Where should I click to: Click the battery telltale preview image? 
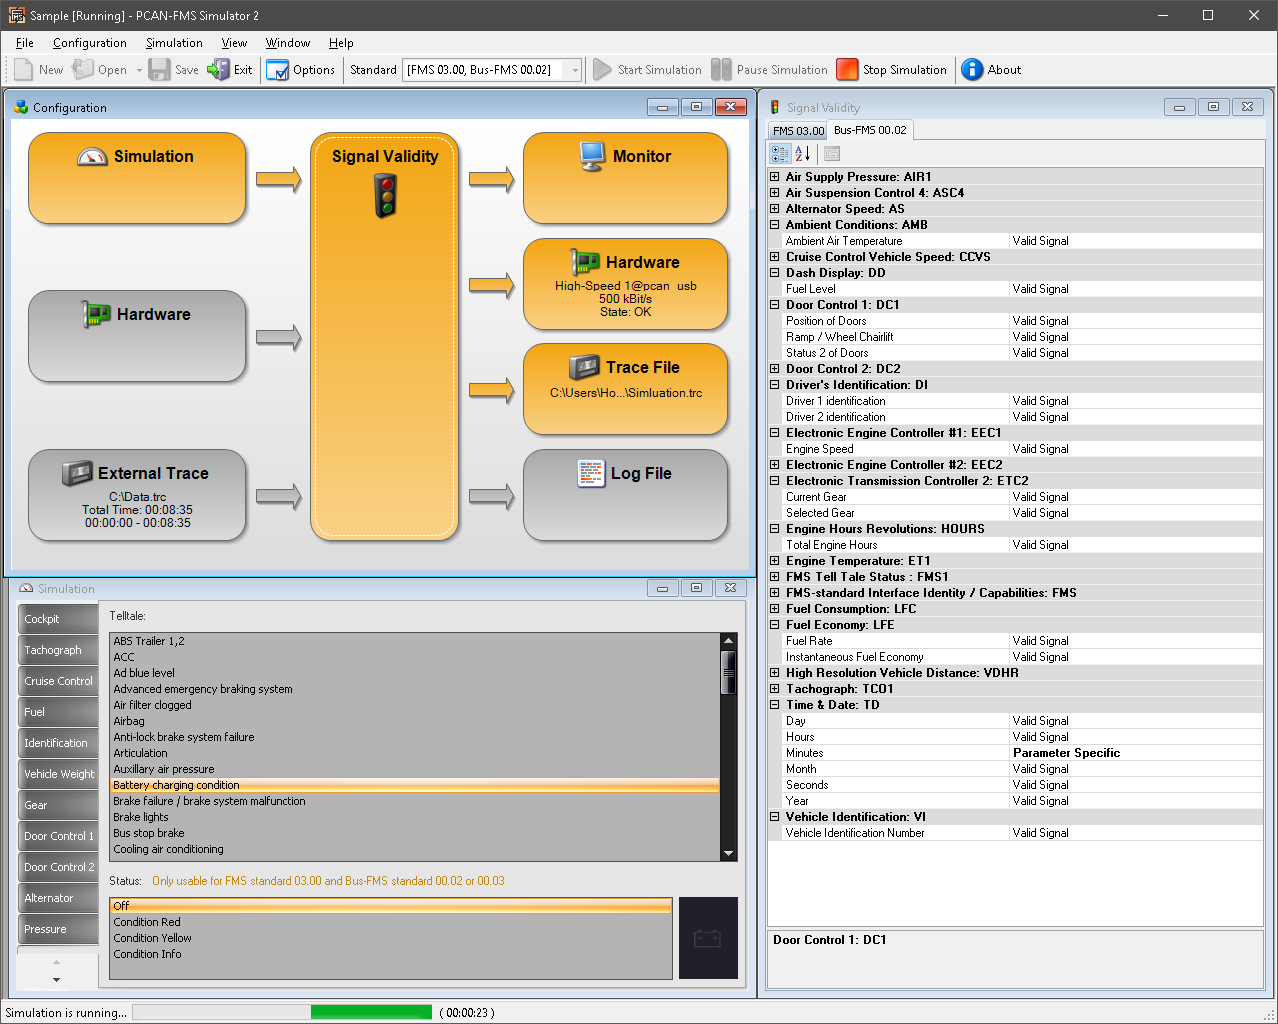coord(708,938)
